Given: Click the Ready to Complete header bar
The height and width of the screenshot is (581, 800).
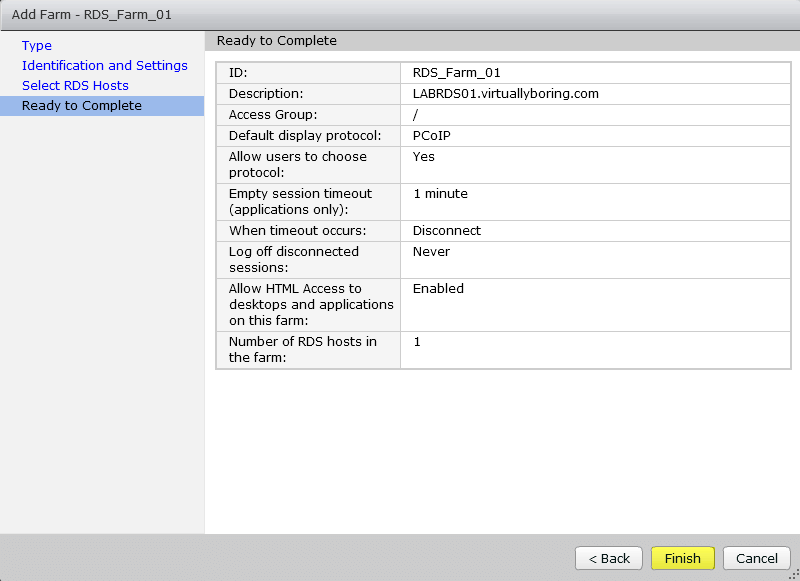Looking at the screenshot, I should coord(400,40).
